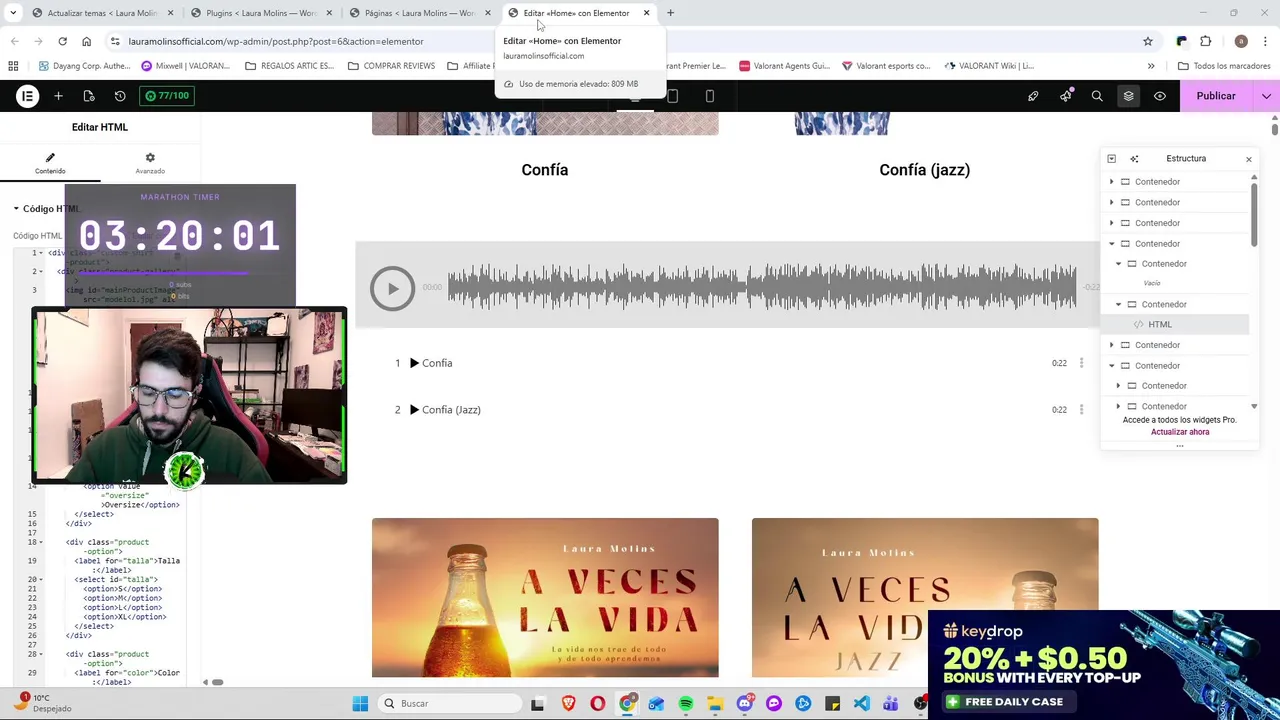Open options menu for Confía track

coord(1081,363)
